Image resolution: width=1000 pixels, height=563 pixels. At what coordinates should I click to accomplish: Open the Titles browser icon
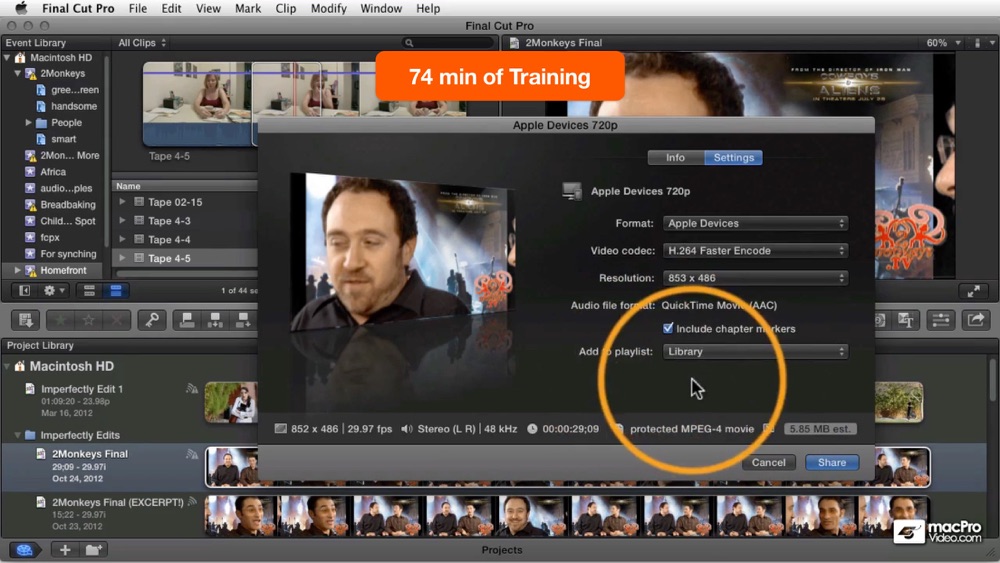click(x=907, y=320)
